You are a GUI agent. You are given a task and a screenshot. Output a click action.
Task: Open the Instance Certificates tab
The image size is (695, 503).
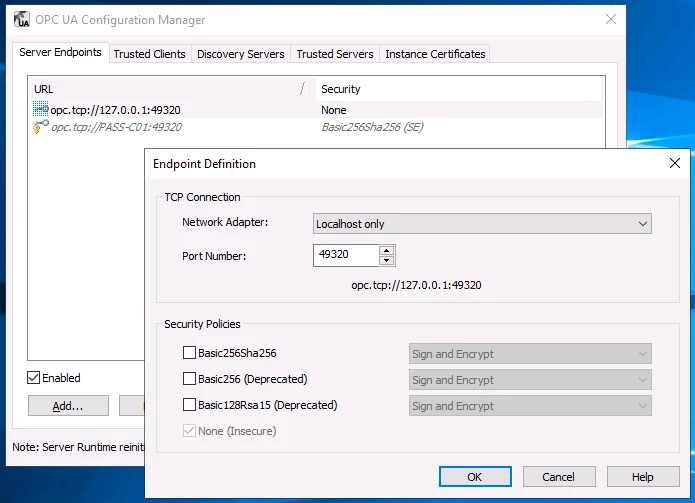pyautogui.click(x=435, y=54)
